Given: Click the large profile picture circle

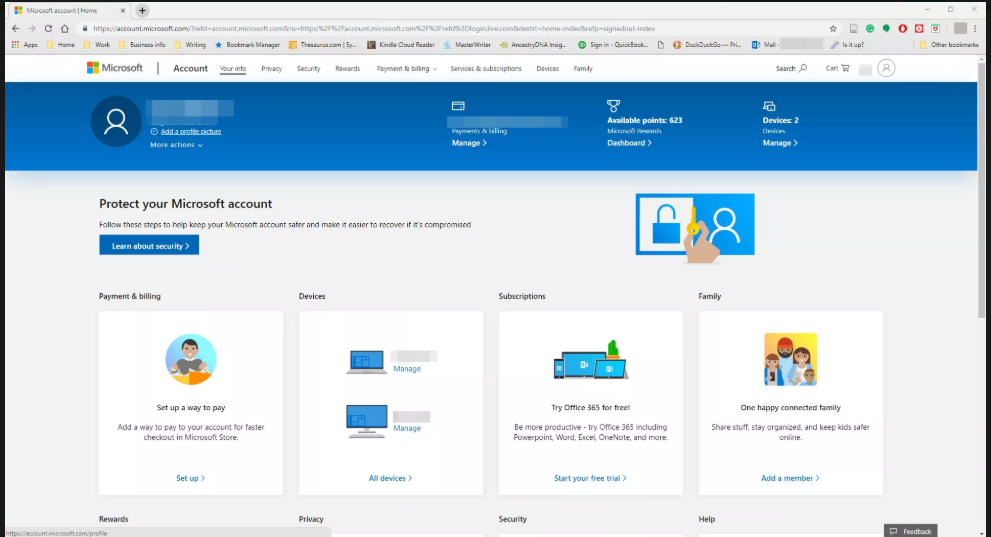Looking at the screenshot, I should click(x=116, y=121).
